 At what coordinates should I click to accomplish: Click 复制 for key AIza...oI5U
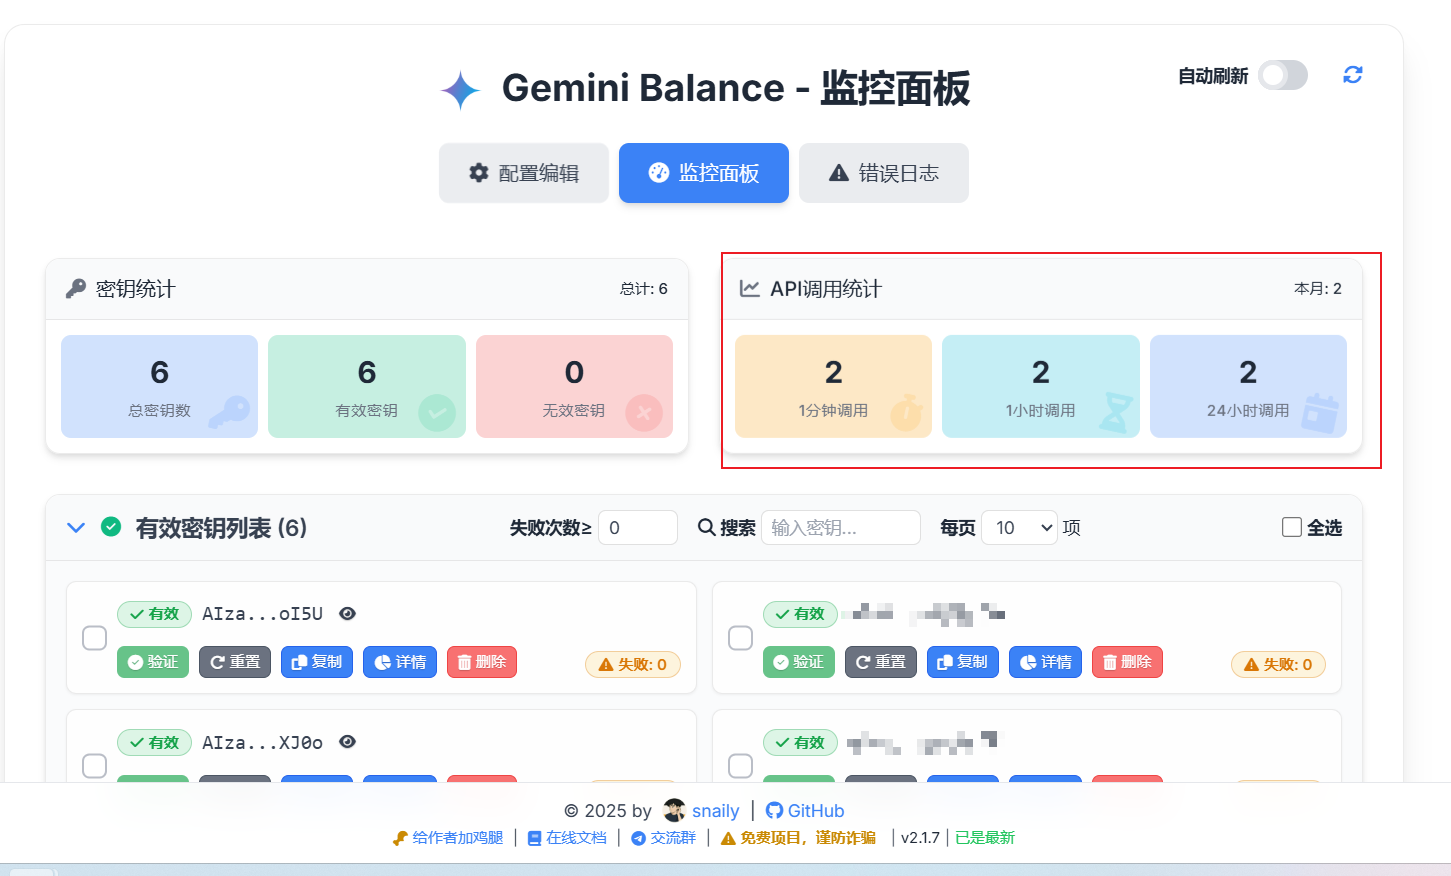tap(317, 662)
